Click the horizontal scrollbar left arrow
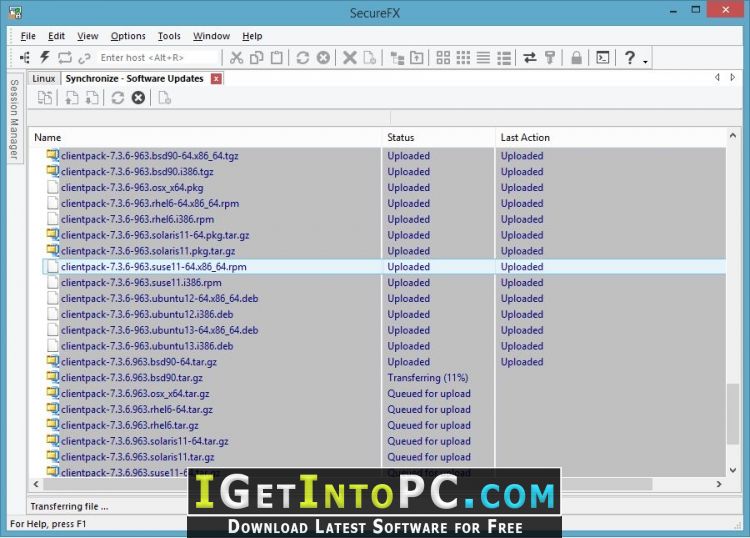This screenshot has width=750, height=538. [36, 484]
